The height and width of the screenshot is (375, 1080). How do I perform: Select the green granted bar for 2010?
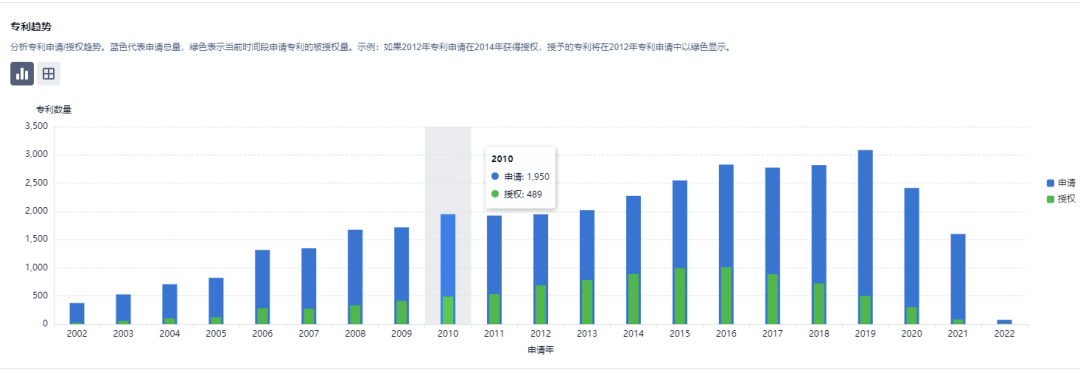coord(448,310)
